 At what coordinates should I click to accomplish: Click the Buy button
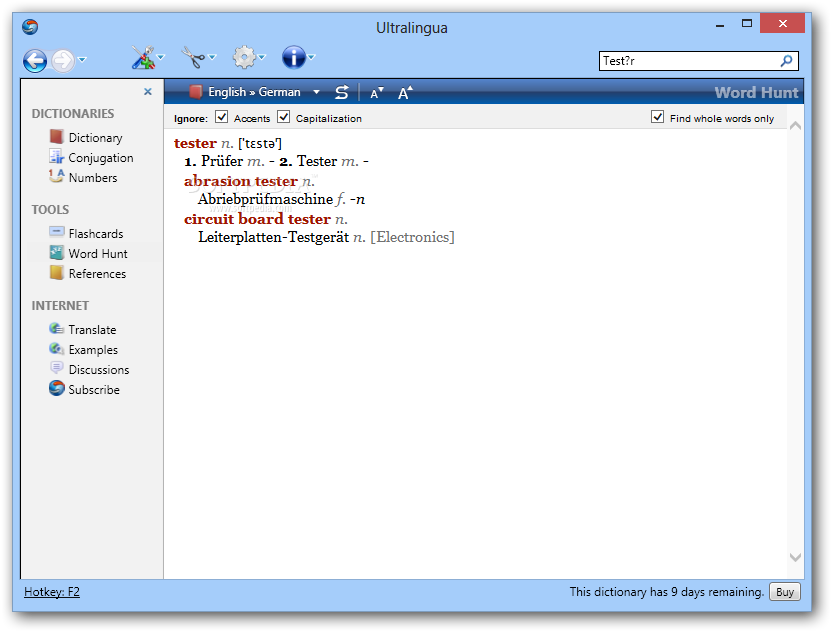tap(785, 592)
